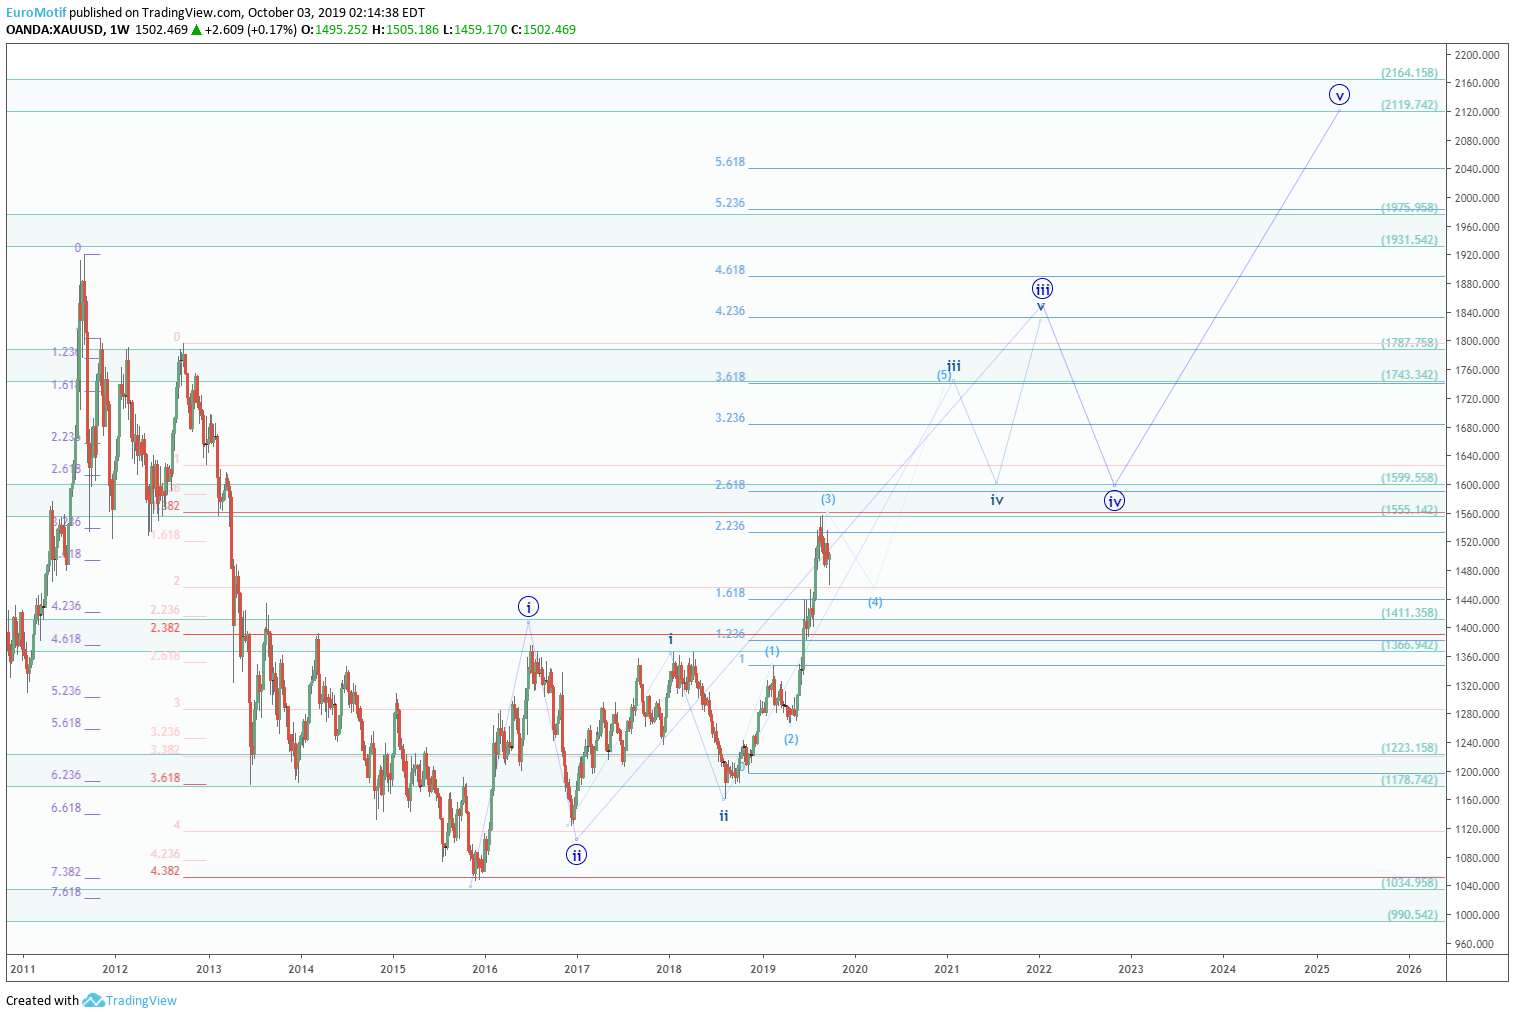Click the purple 7.382 Fibonacci label
The height and width of the screenshot is (1018, 1515).
(66, 872)
